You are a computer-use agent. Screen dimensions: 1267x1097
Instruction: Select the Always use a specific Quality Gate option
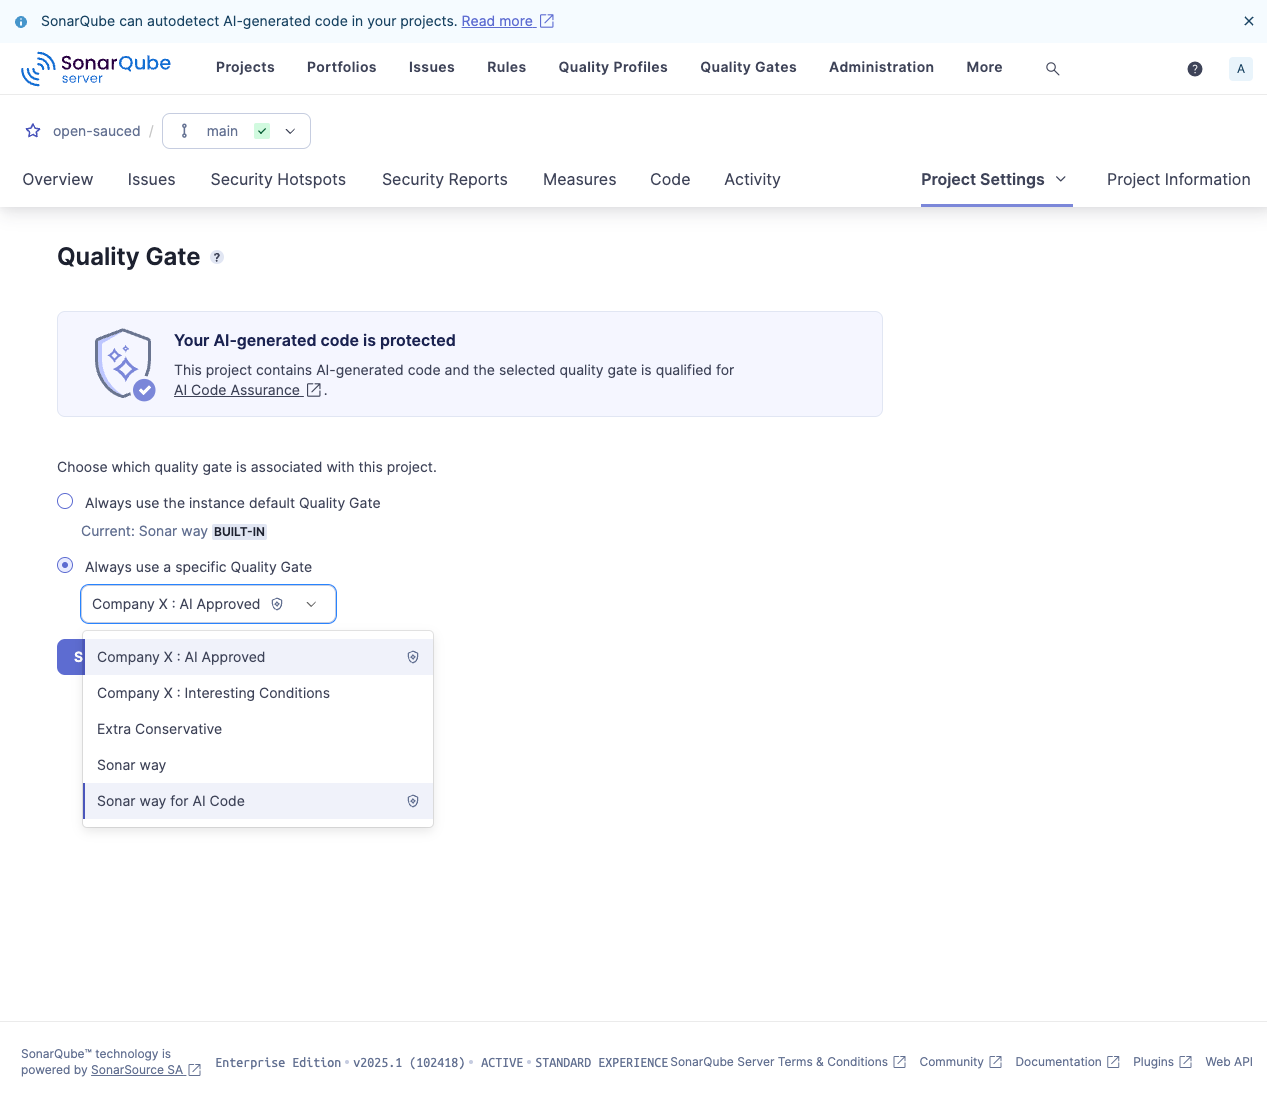click(64, 565)
